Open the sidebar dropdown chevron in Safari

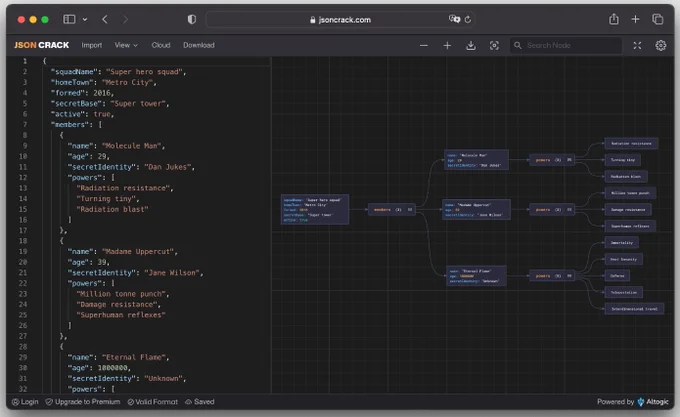coord(85,20)
